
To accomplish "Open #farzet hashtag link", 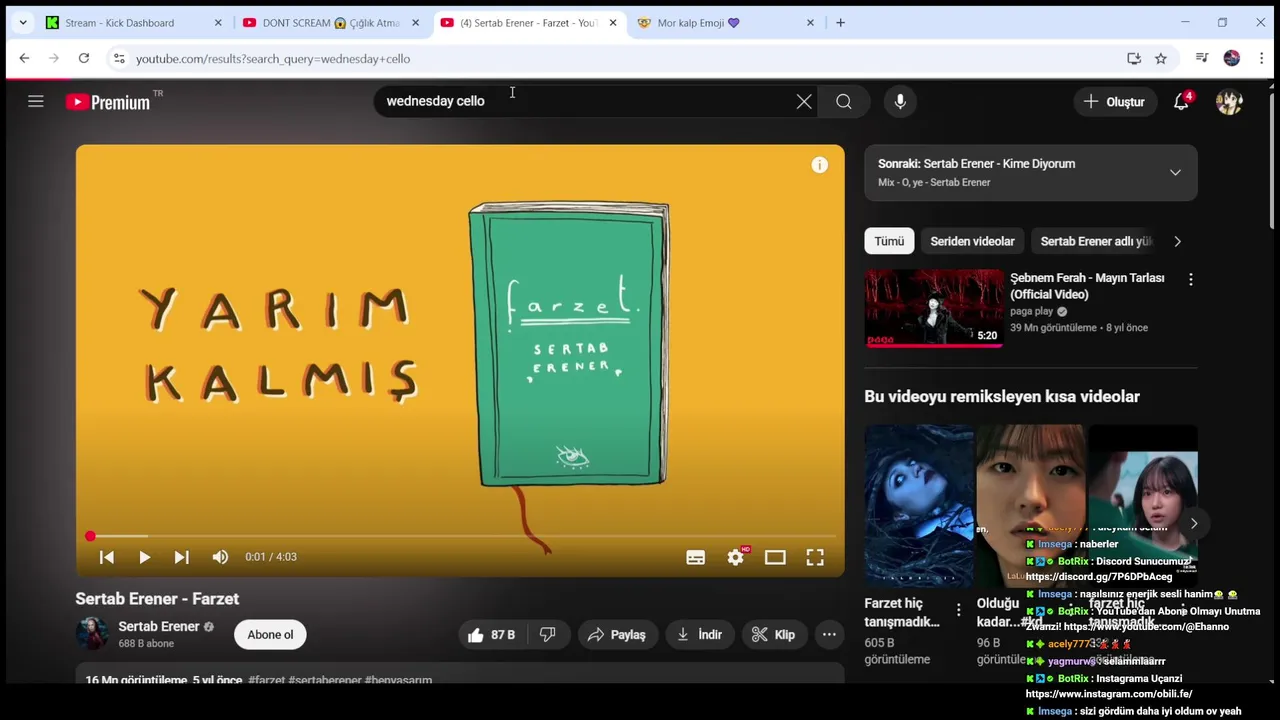I will click(x=266, y=680).
